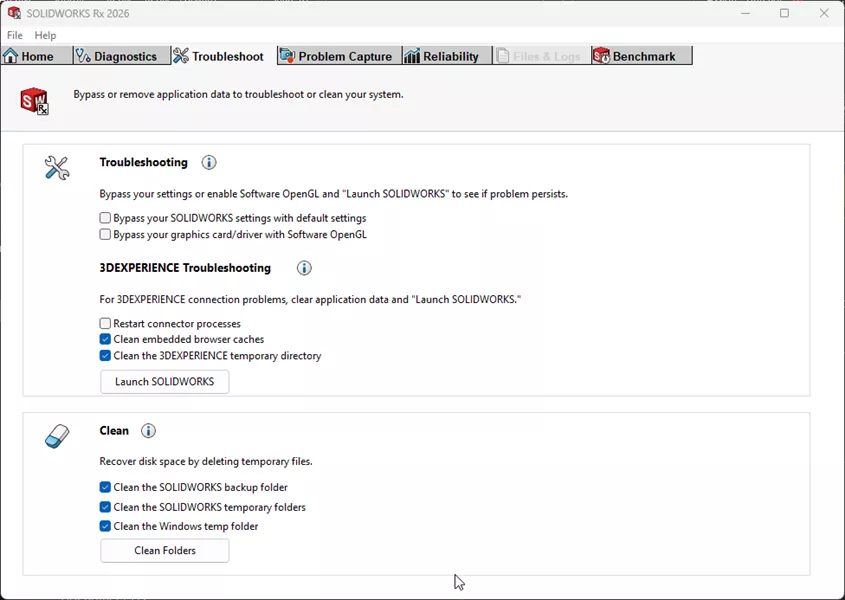
Task: Open the File menu
Action: click(x=15, y=34)
